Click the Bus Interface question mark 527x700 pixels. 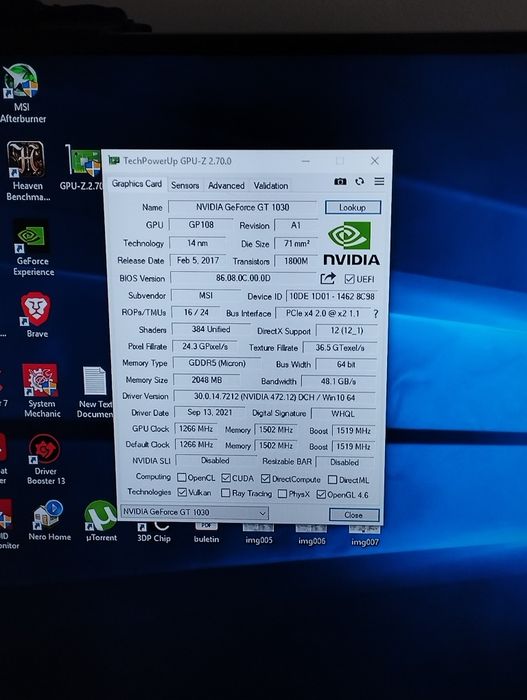coord(376,314)
